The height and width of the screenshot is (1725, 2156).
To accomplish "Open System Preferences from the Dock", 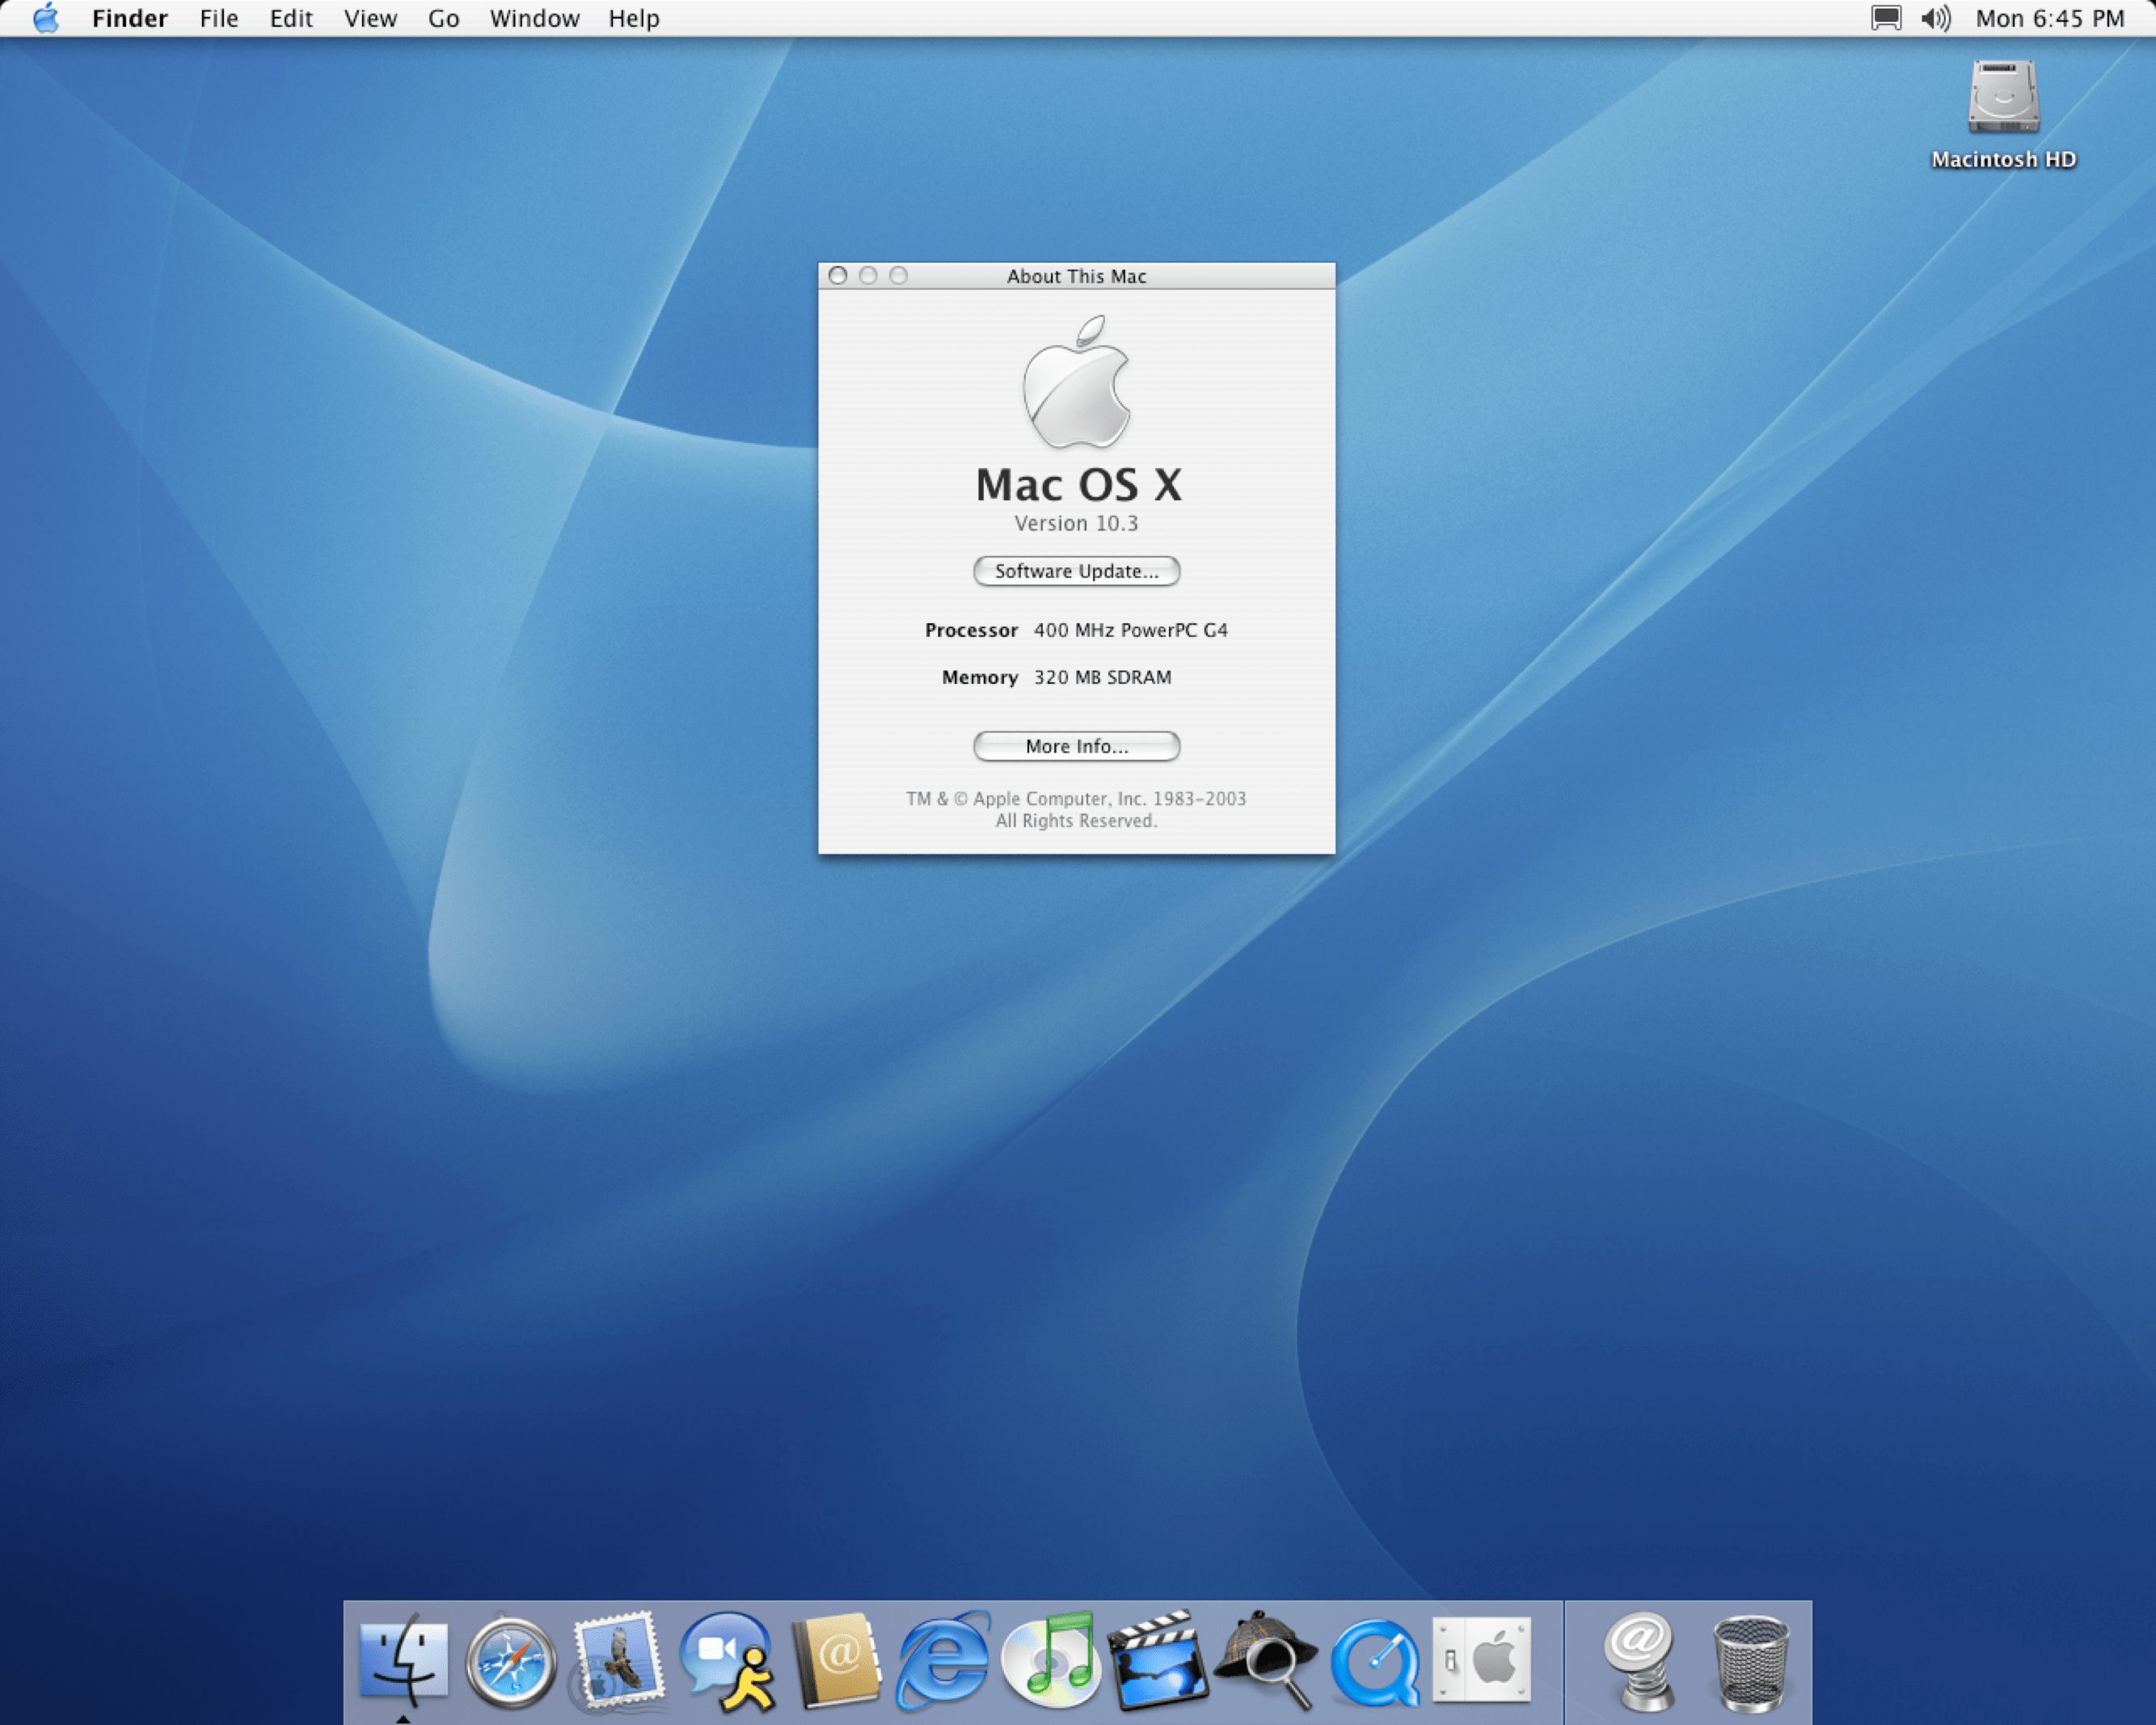I will [1482, 1659].
